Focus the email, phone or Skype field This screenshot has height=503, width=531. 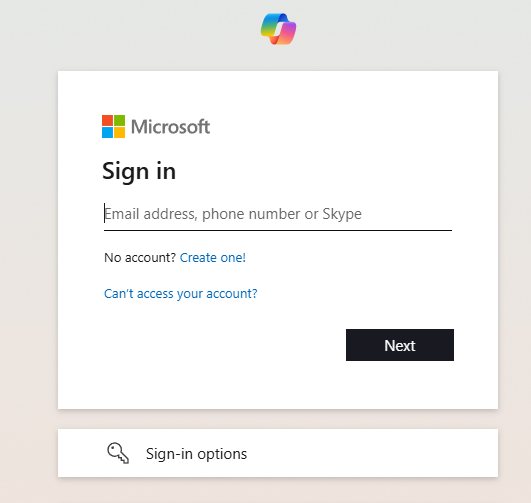pyautogui.click(x=278, y=214)
